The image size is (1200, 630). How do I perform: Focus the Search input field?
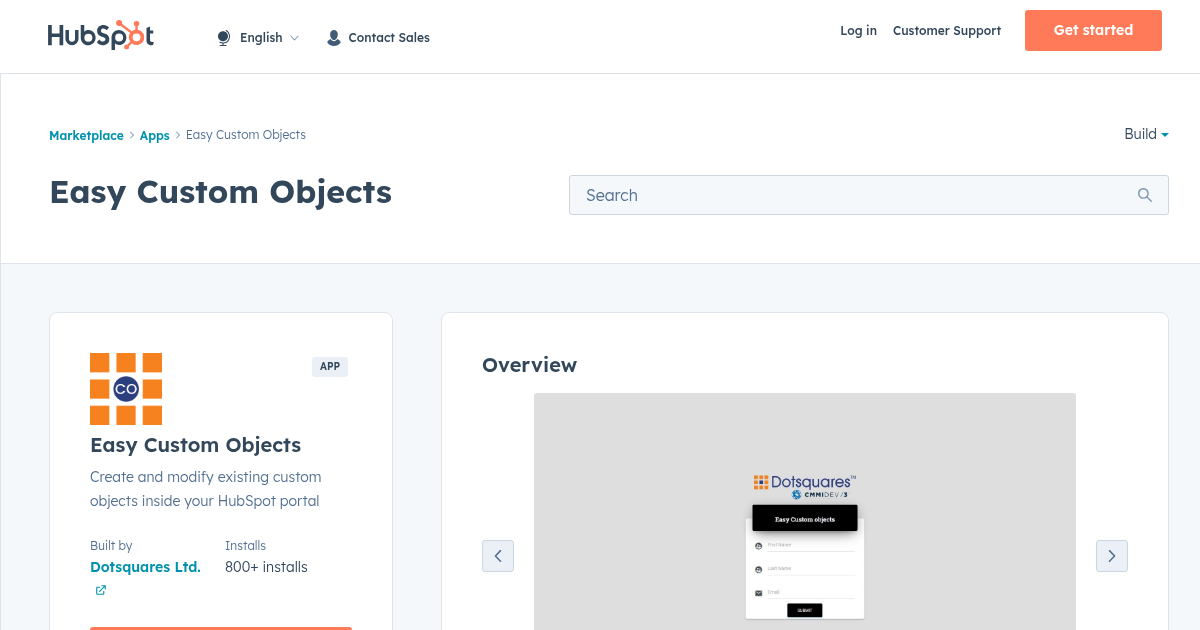868,195
